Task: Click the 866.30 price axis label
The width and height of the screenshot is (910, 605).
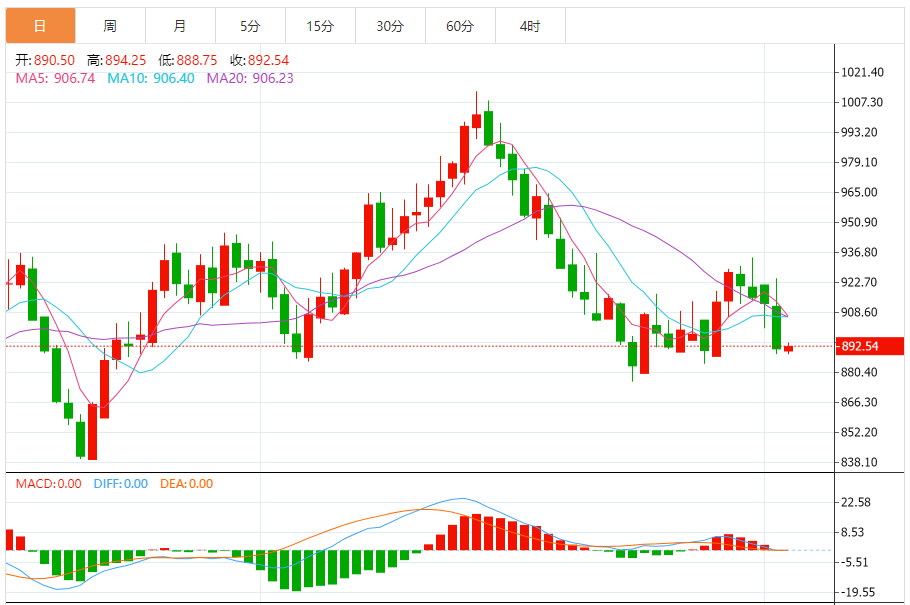Action: pos(859,402)
